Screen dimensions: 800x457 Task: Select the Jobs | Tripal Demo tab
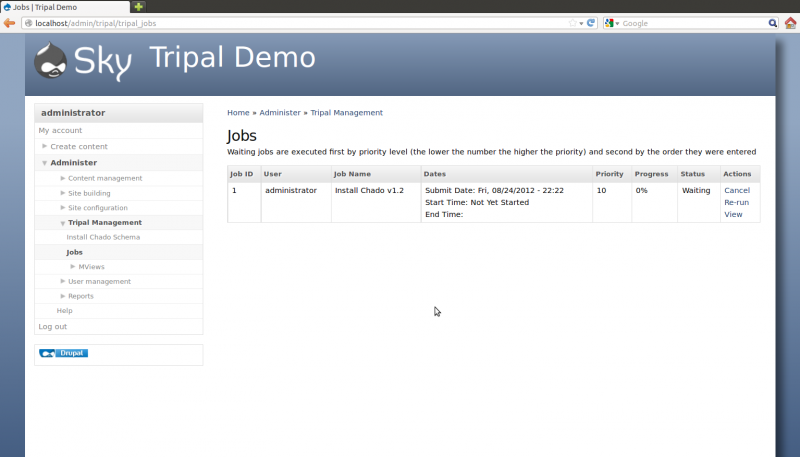click(65, 7)
